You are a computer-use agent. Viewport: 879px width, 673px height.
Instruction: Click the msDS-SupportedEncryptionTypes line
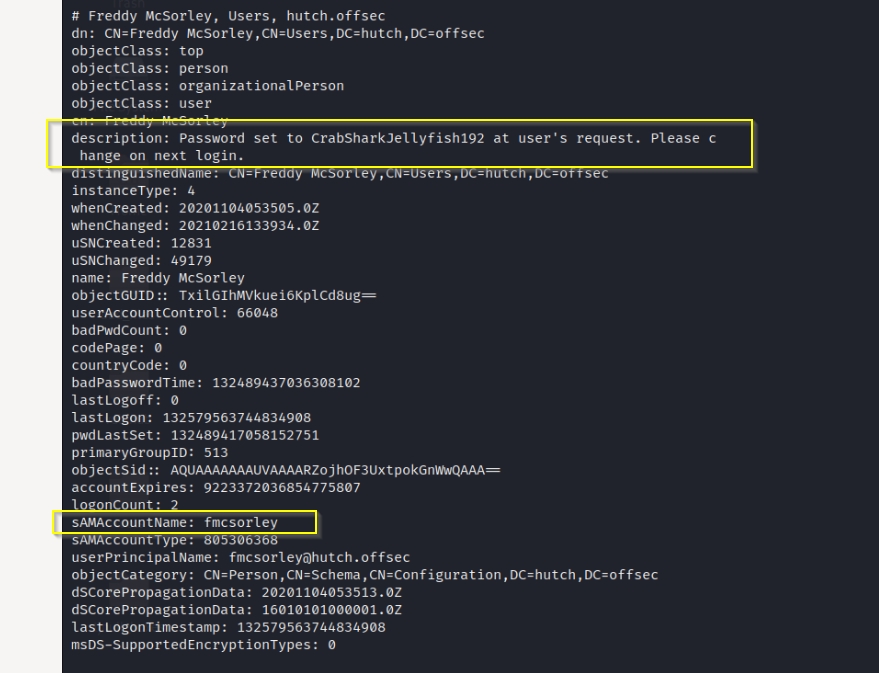(x=203, y=645)
